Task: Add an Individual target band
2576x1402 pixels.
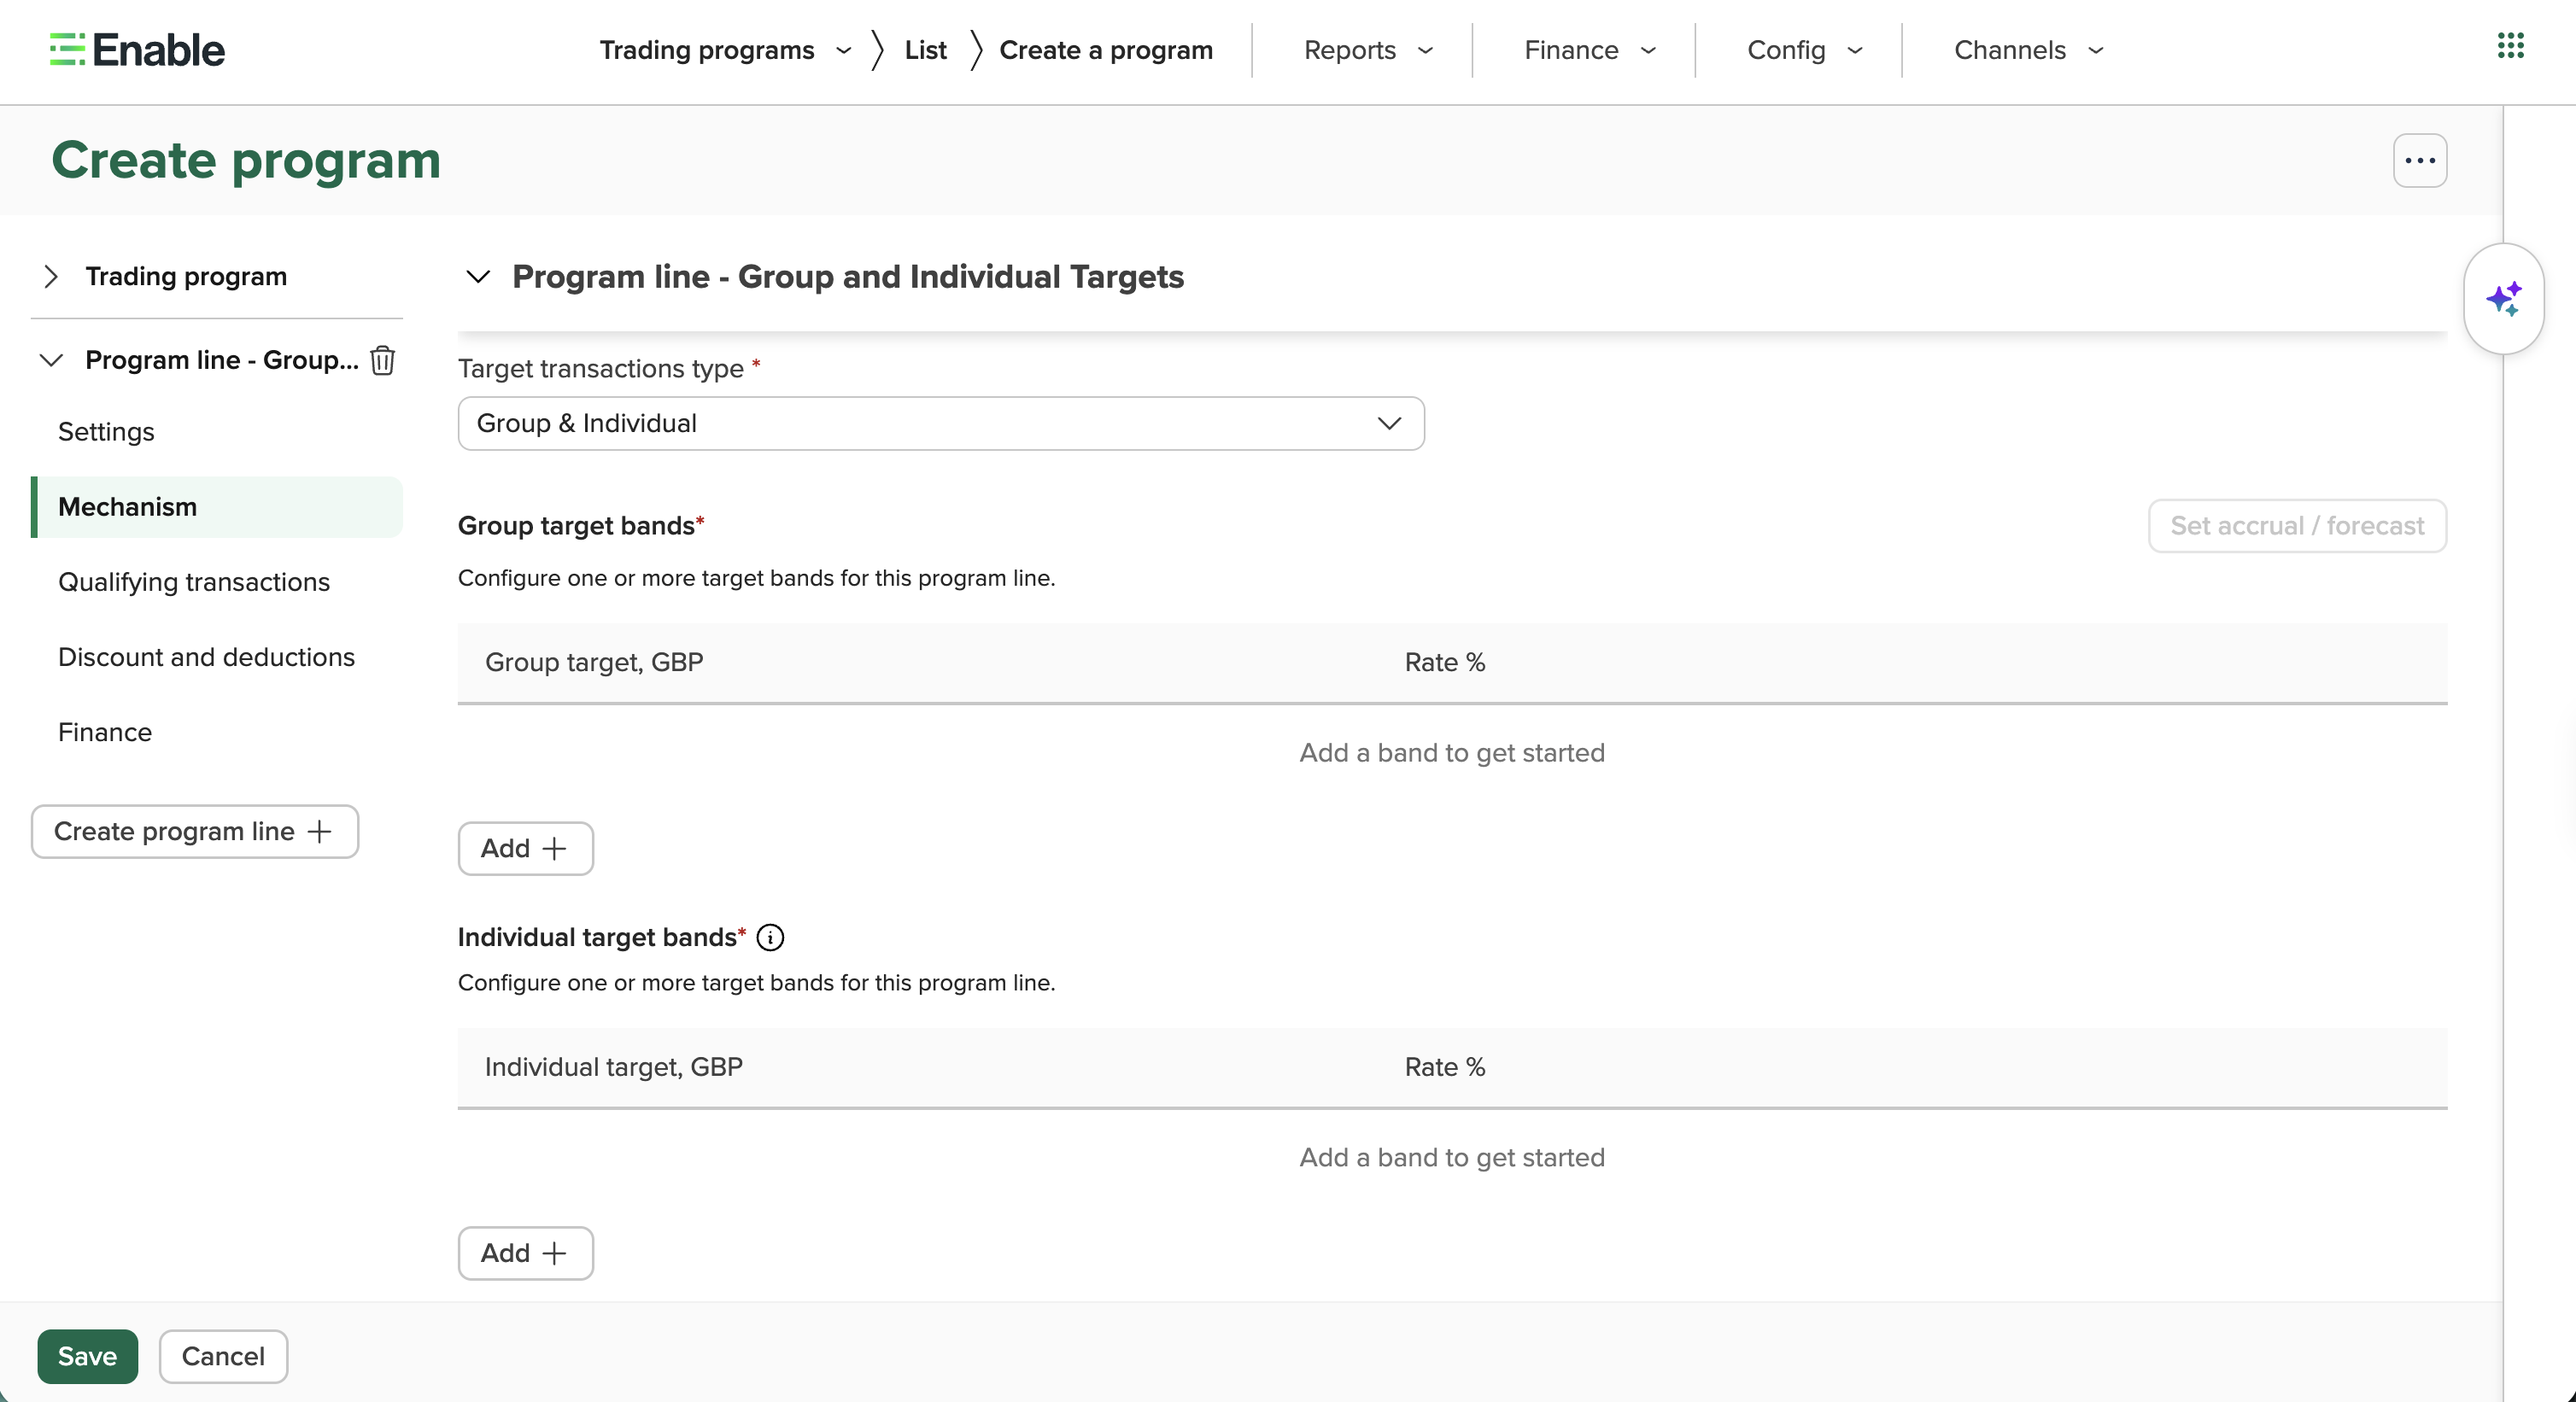Action: (525, 1253)
